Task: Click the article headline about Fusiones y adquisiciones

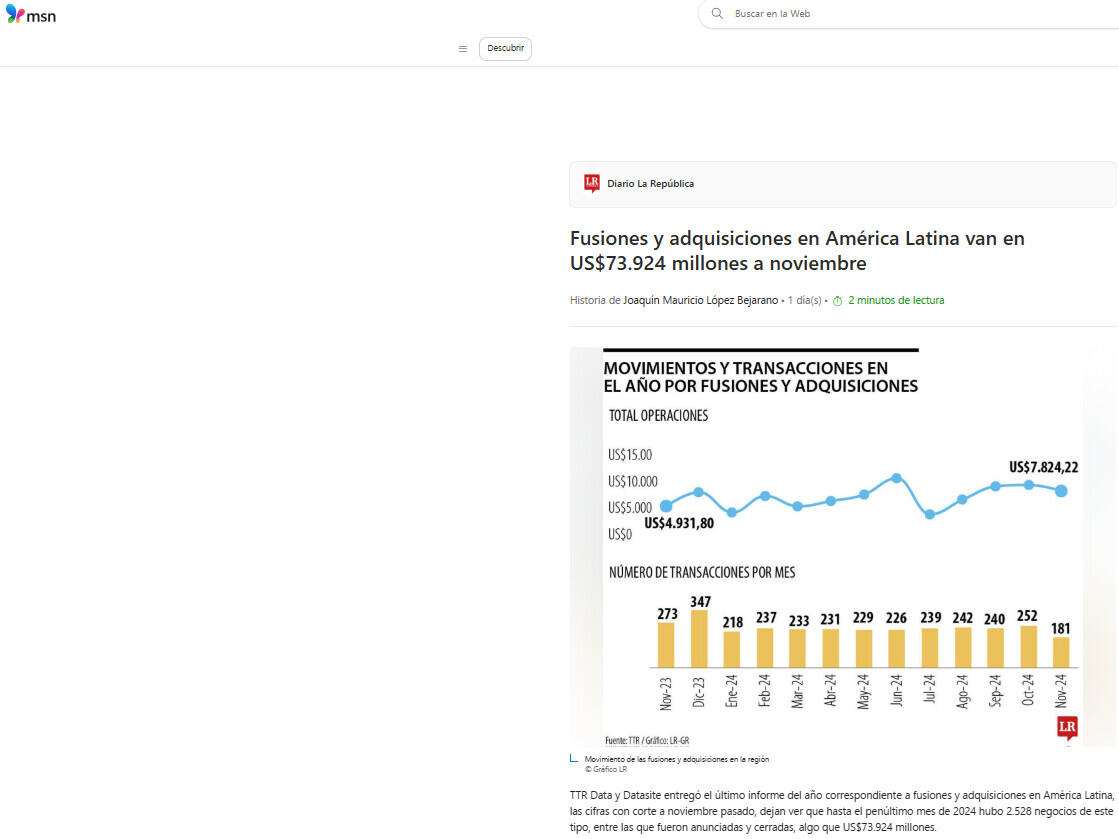Action: tap(797, 251)
